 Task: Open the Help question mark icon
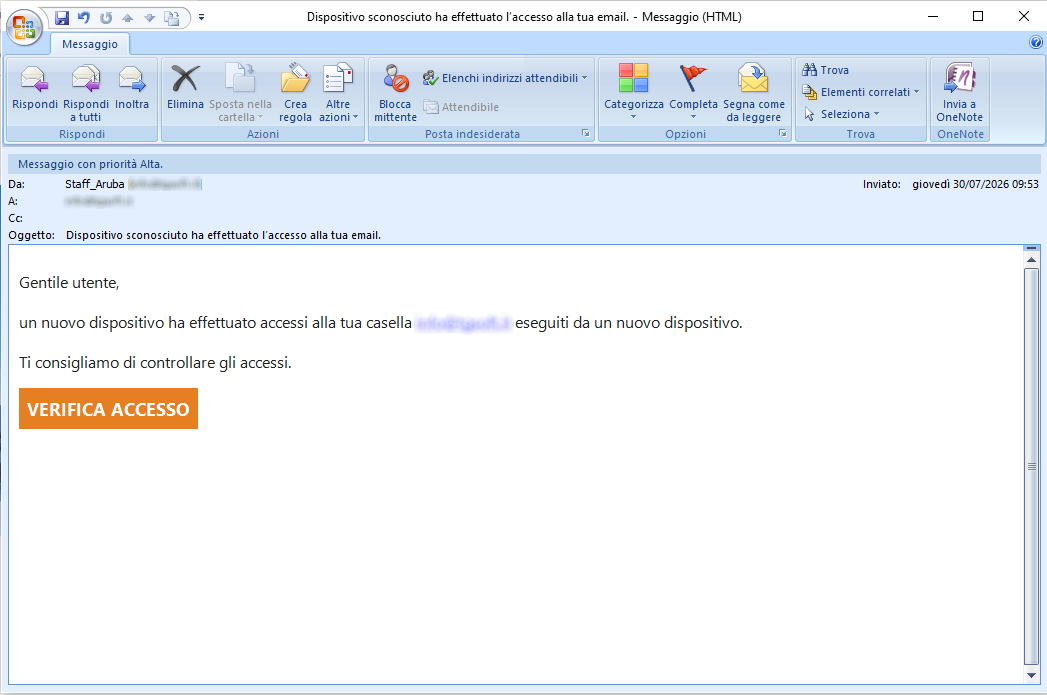pos(1036,42)
